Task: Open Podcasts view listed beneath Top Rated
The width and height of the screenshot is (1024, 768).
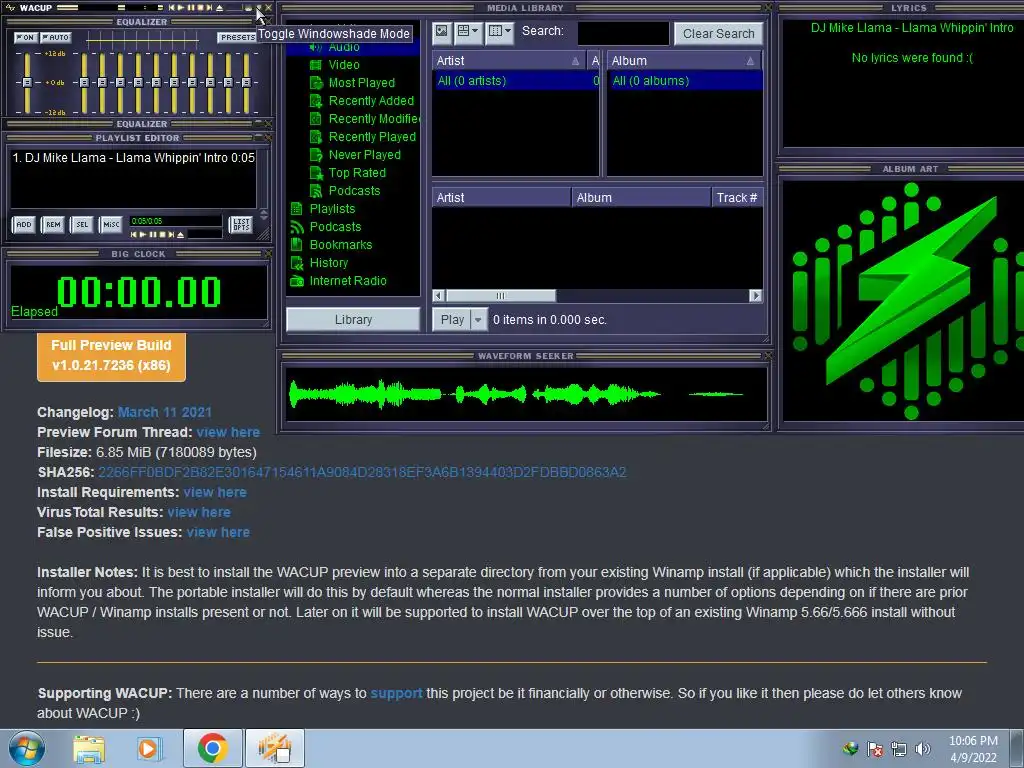Action: click(345, 191)
